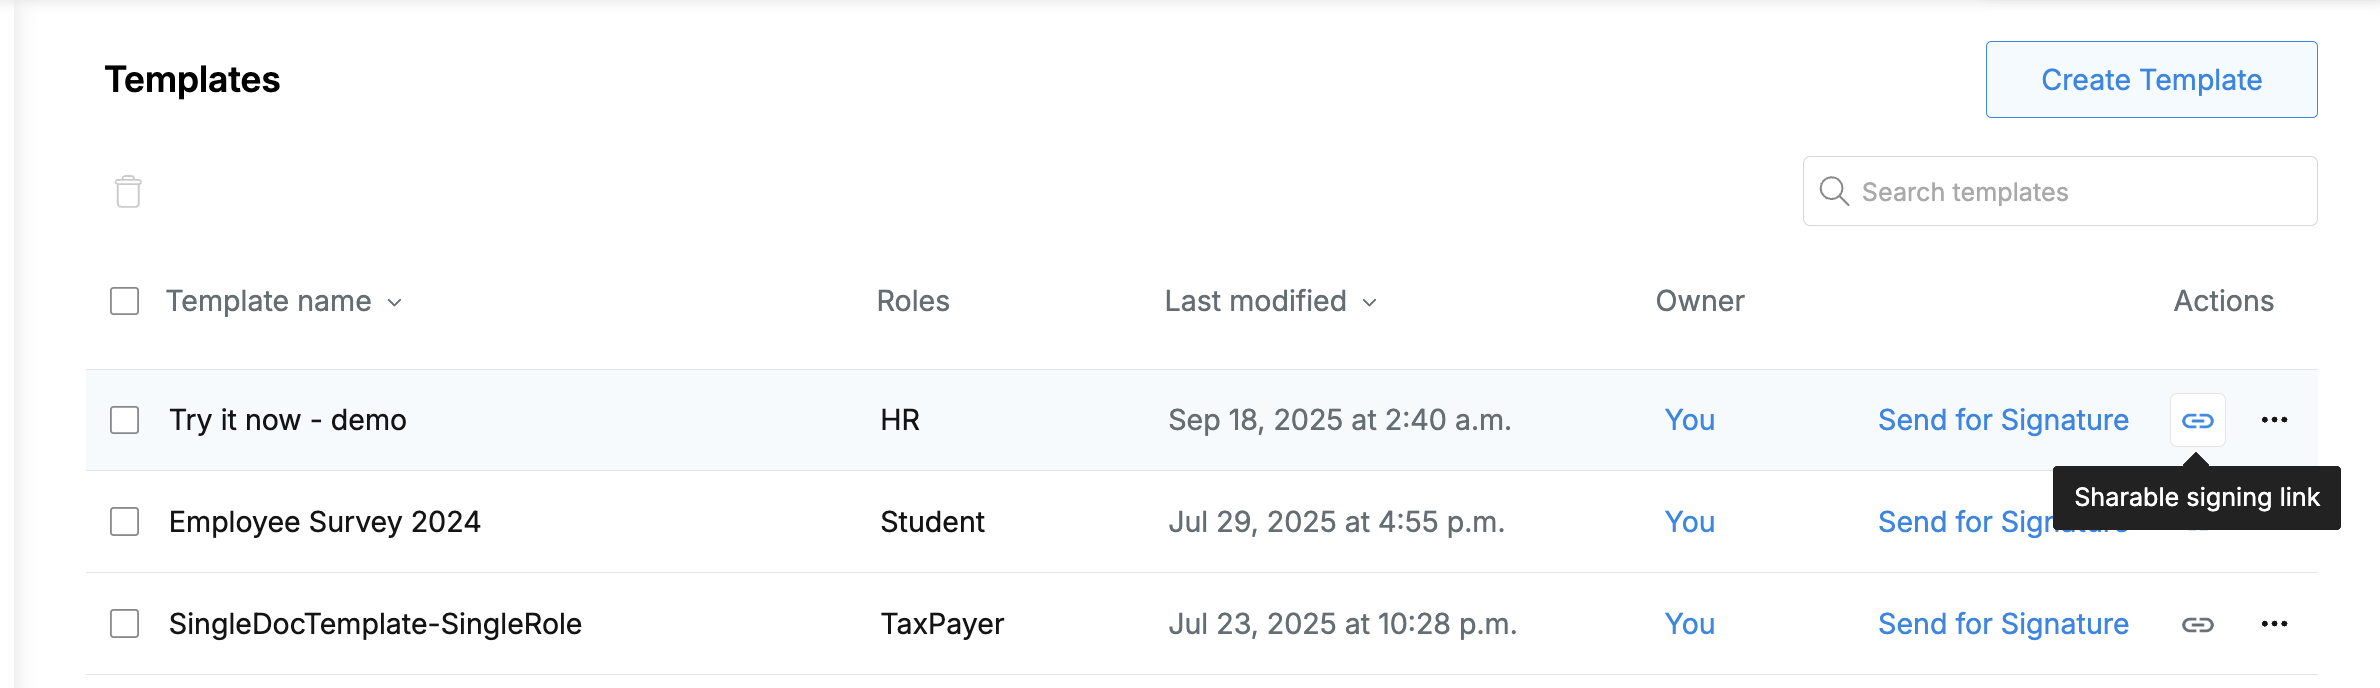Focus the Search templates field
The image size is (2380, 688).
pyautogui.click(x=2060, y=191)
